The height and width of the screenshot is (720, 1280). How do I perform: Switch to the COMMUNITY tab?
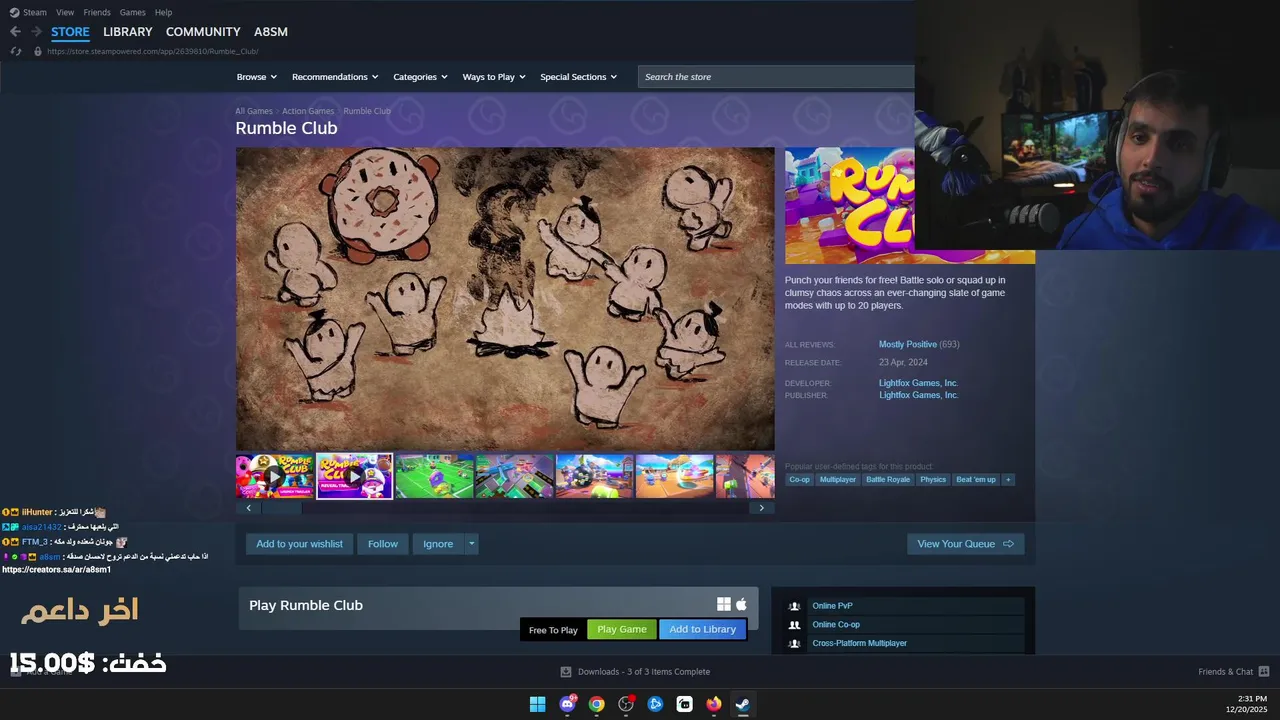coord(203,32)
